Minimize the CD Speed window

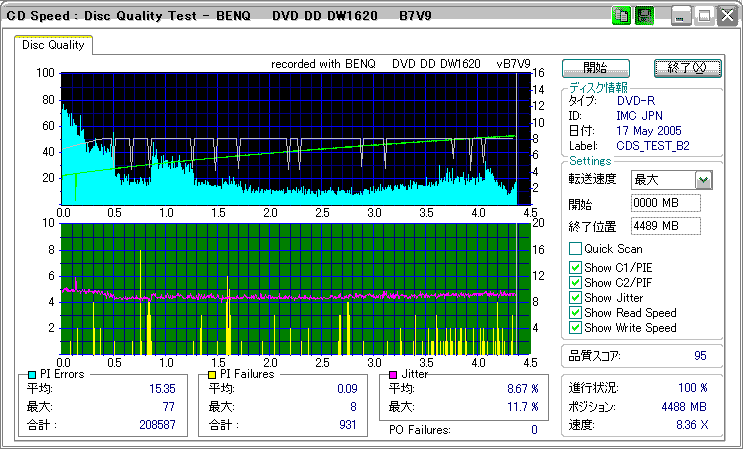(682, 16)
